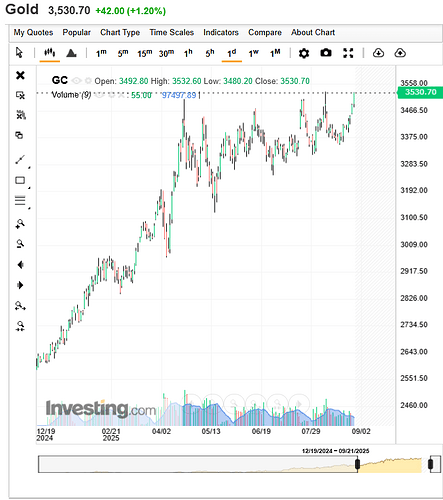Toggle Volume indicator visibility eye icon
The width and height of the screenshot is (443, 500).
tap(99, 95)
